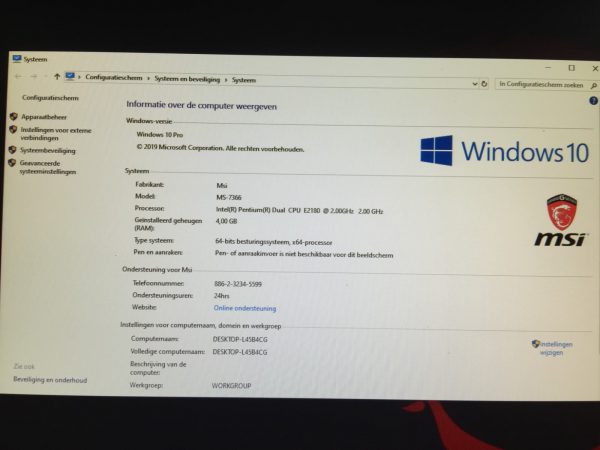The height and width of the screenshot is (450, 600).
Task: Minimize the Systeem window
Action: [x=548, y=67]
